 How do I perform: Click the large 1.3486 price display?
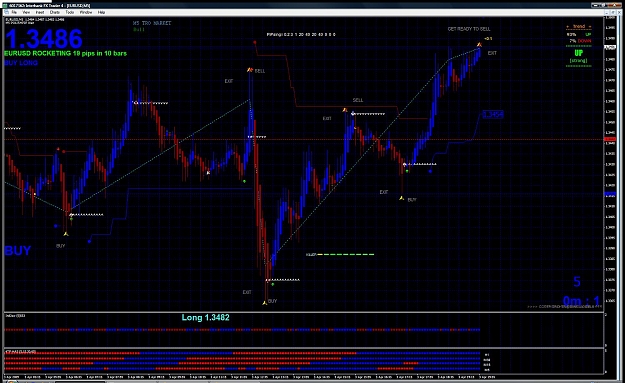tap(43, 39)
